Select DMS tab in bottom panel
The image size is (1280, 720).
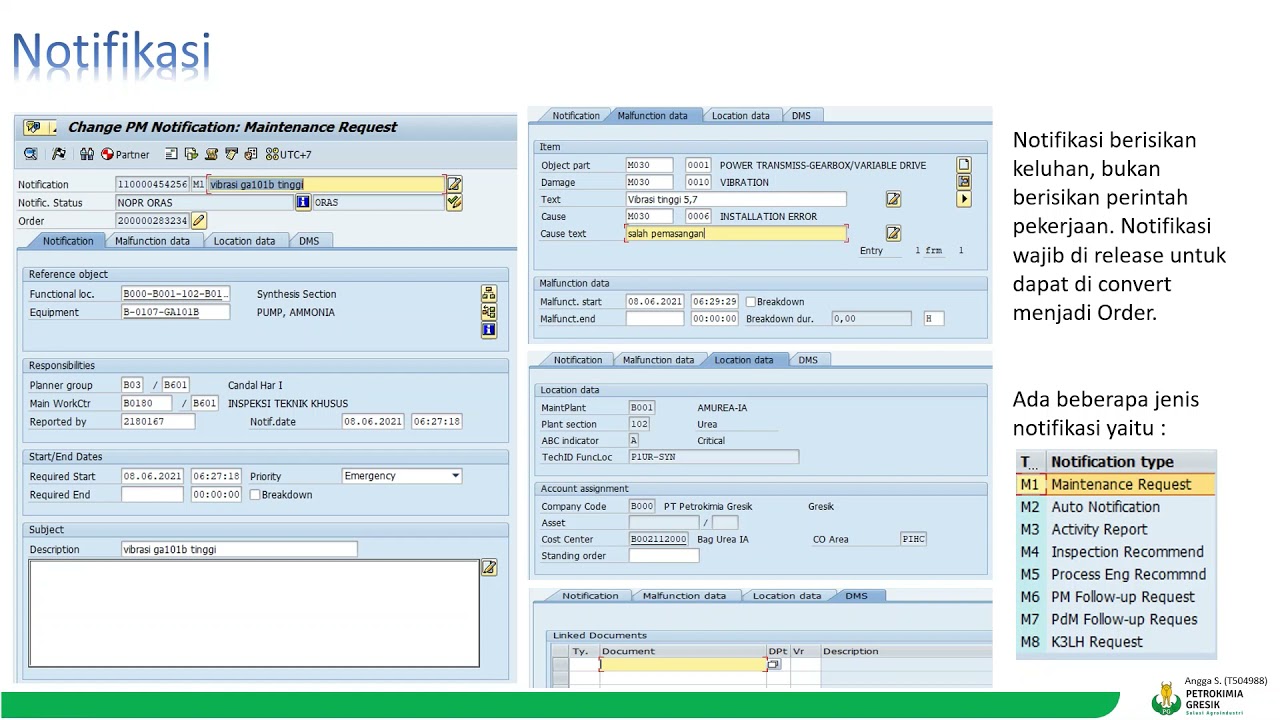click(x=857, y=596)
